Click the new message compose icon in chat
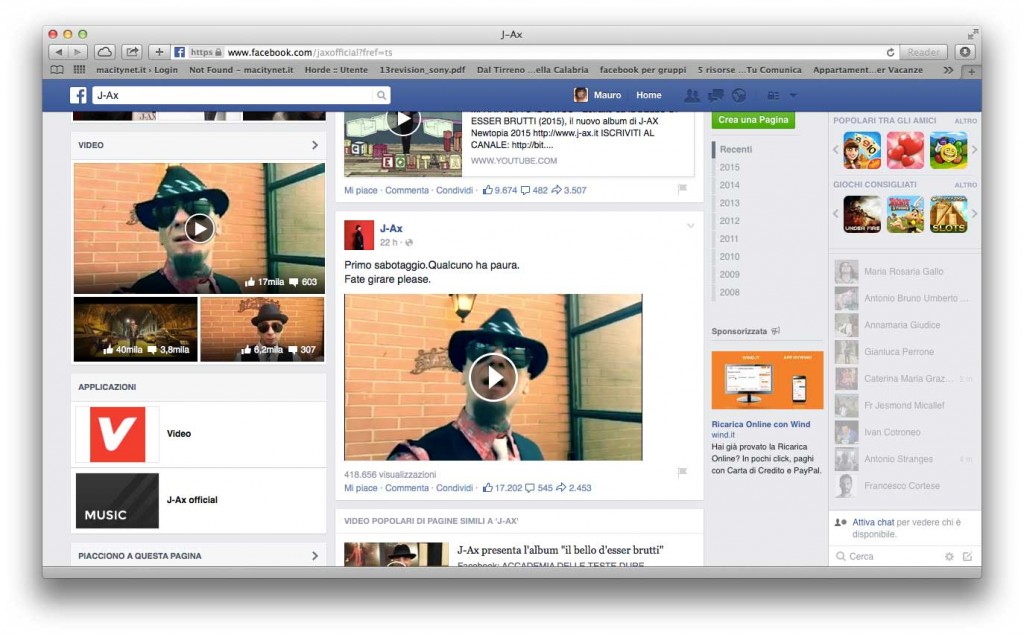 pos(967,557)
